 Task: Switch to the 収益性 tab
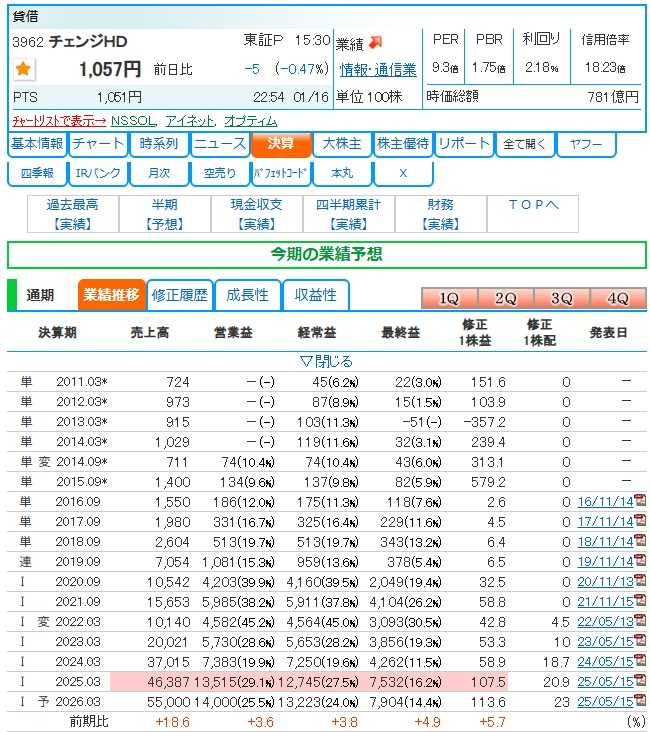pyautogui.click(x=316, y=295)
